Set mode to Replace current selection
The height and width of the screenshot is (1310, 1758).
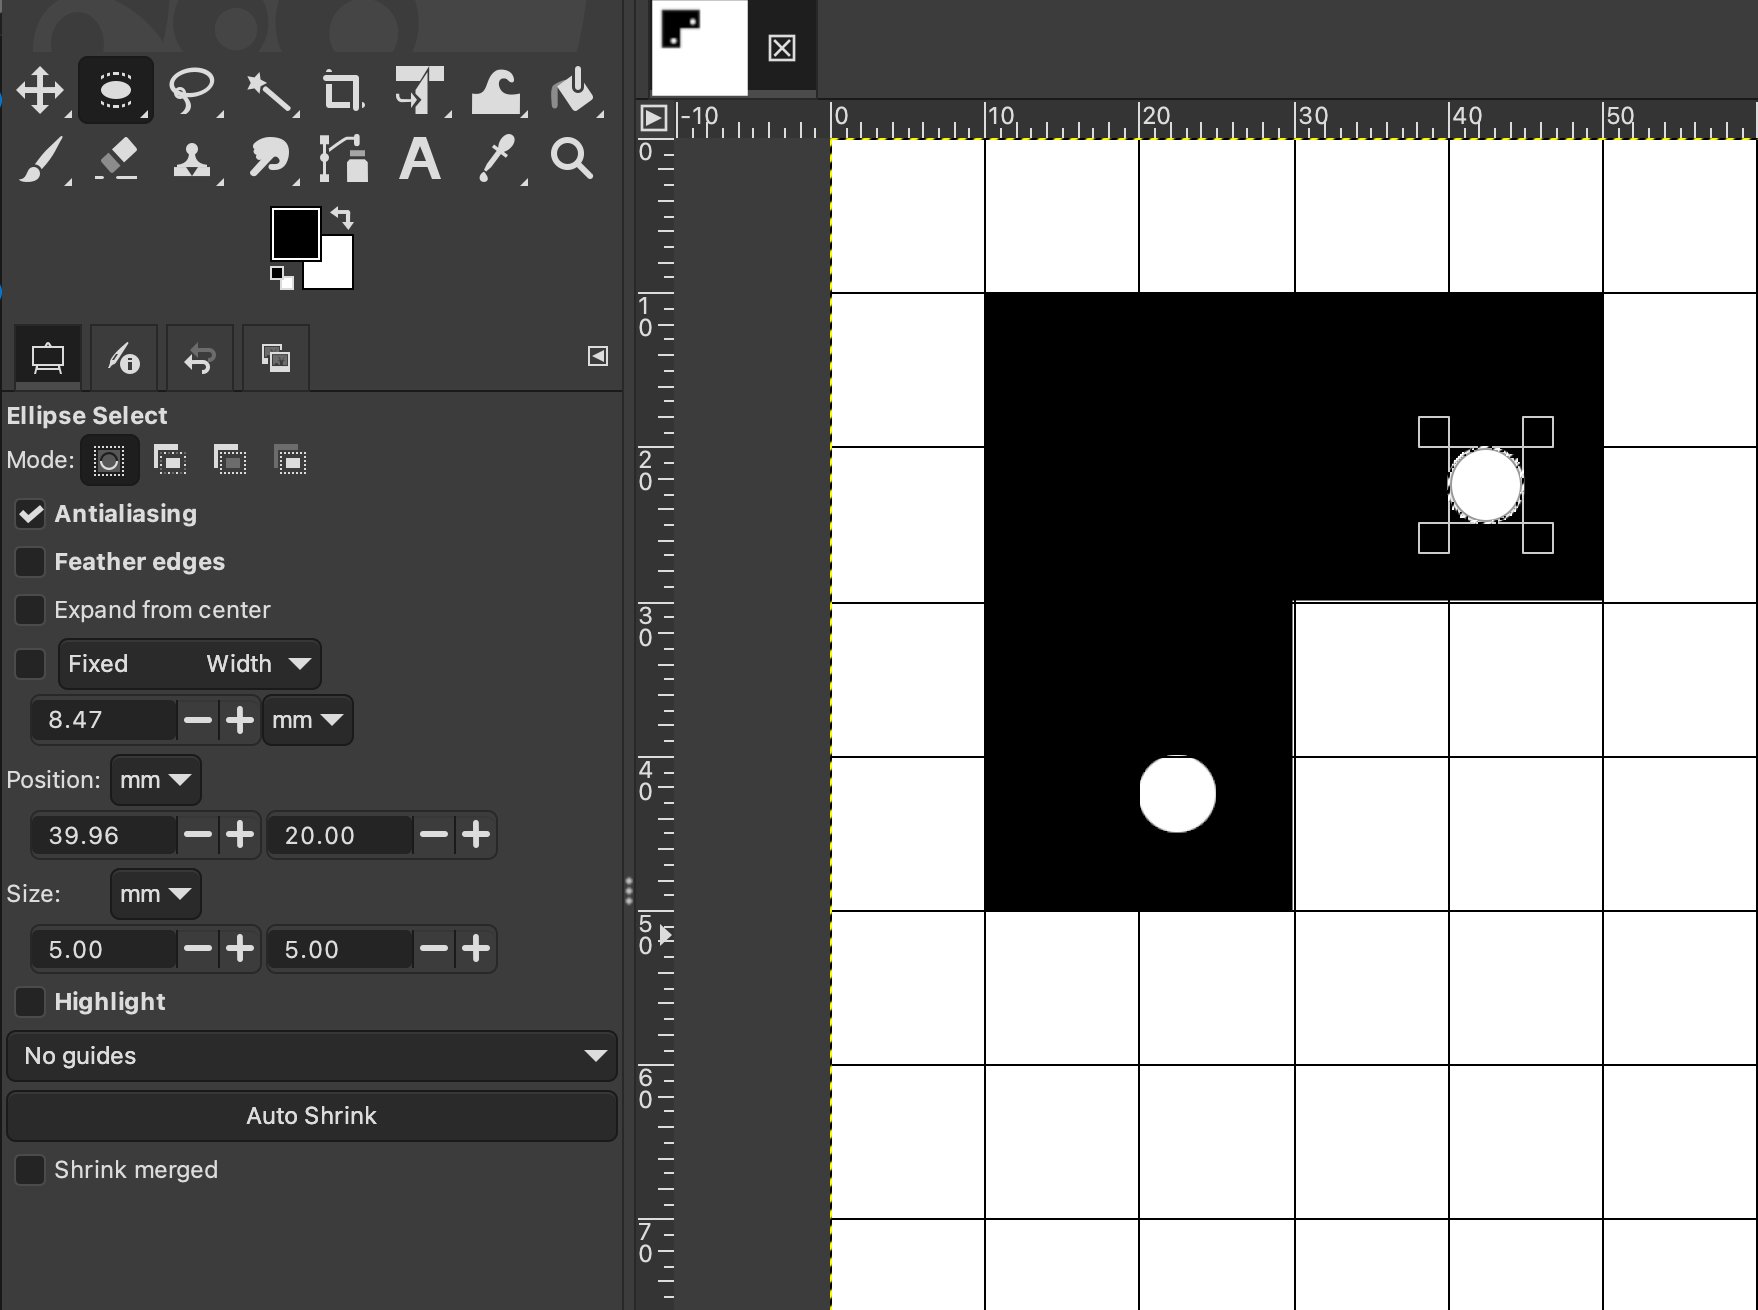pyautogui.click(x=109, y=460)
